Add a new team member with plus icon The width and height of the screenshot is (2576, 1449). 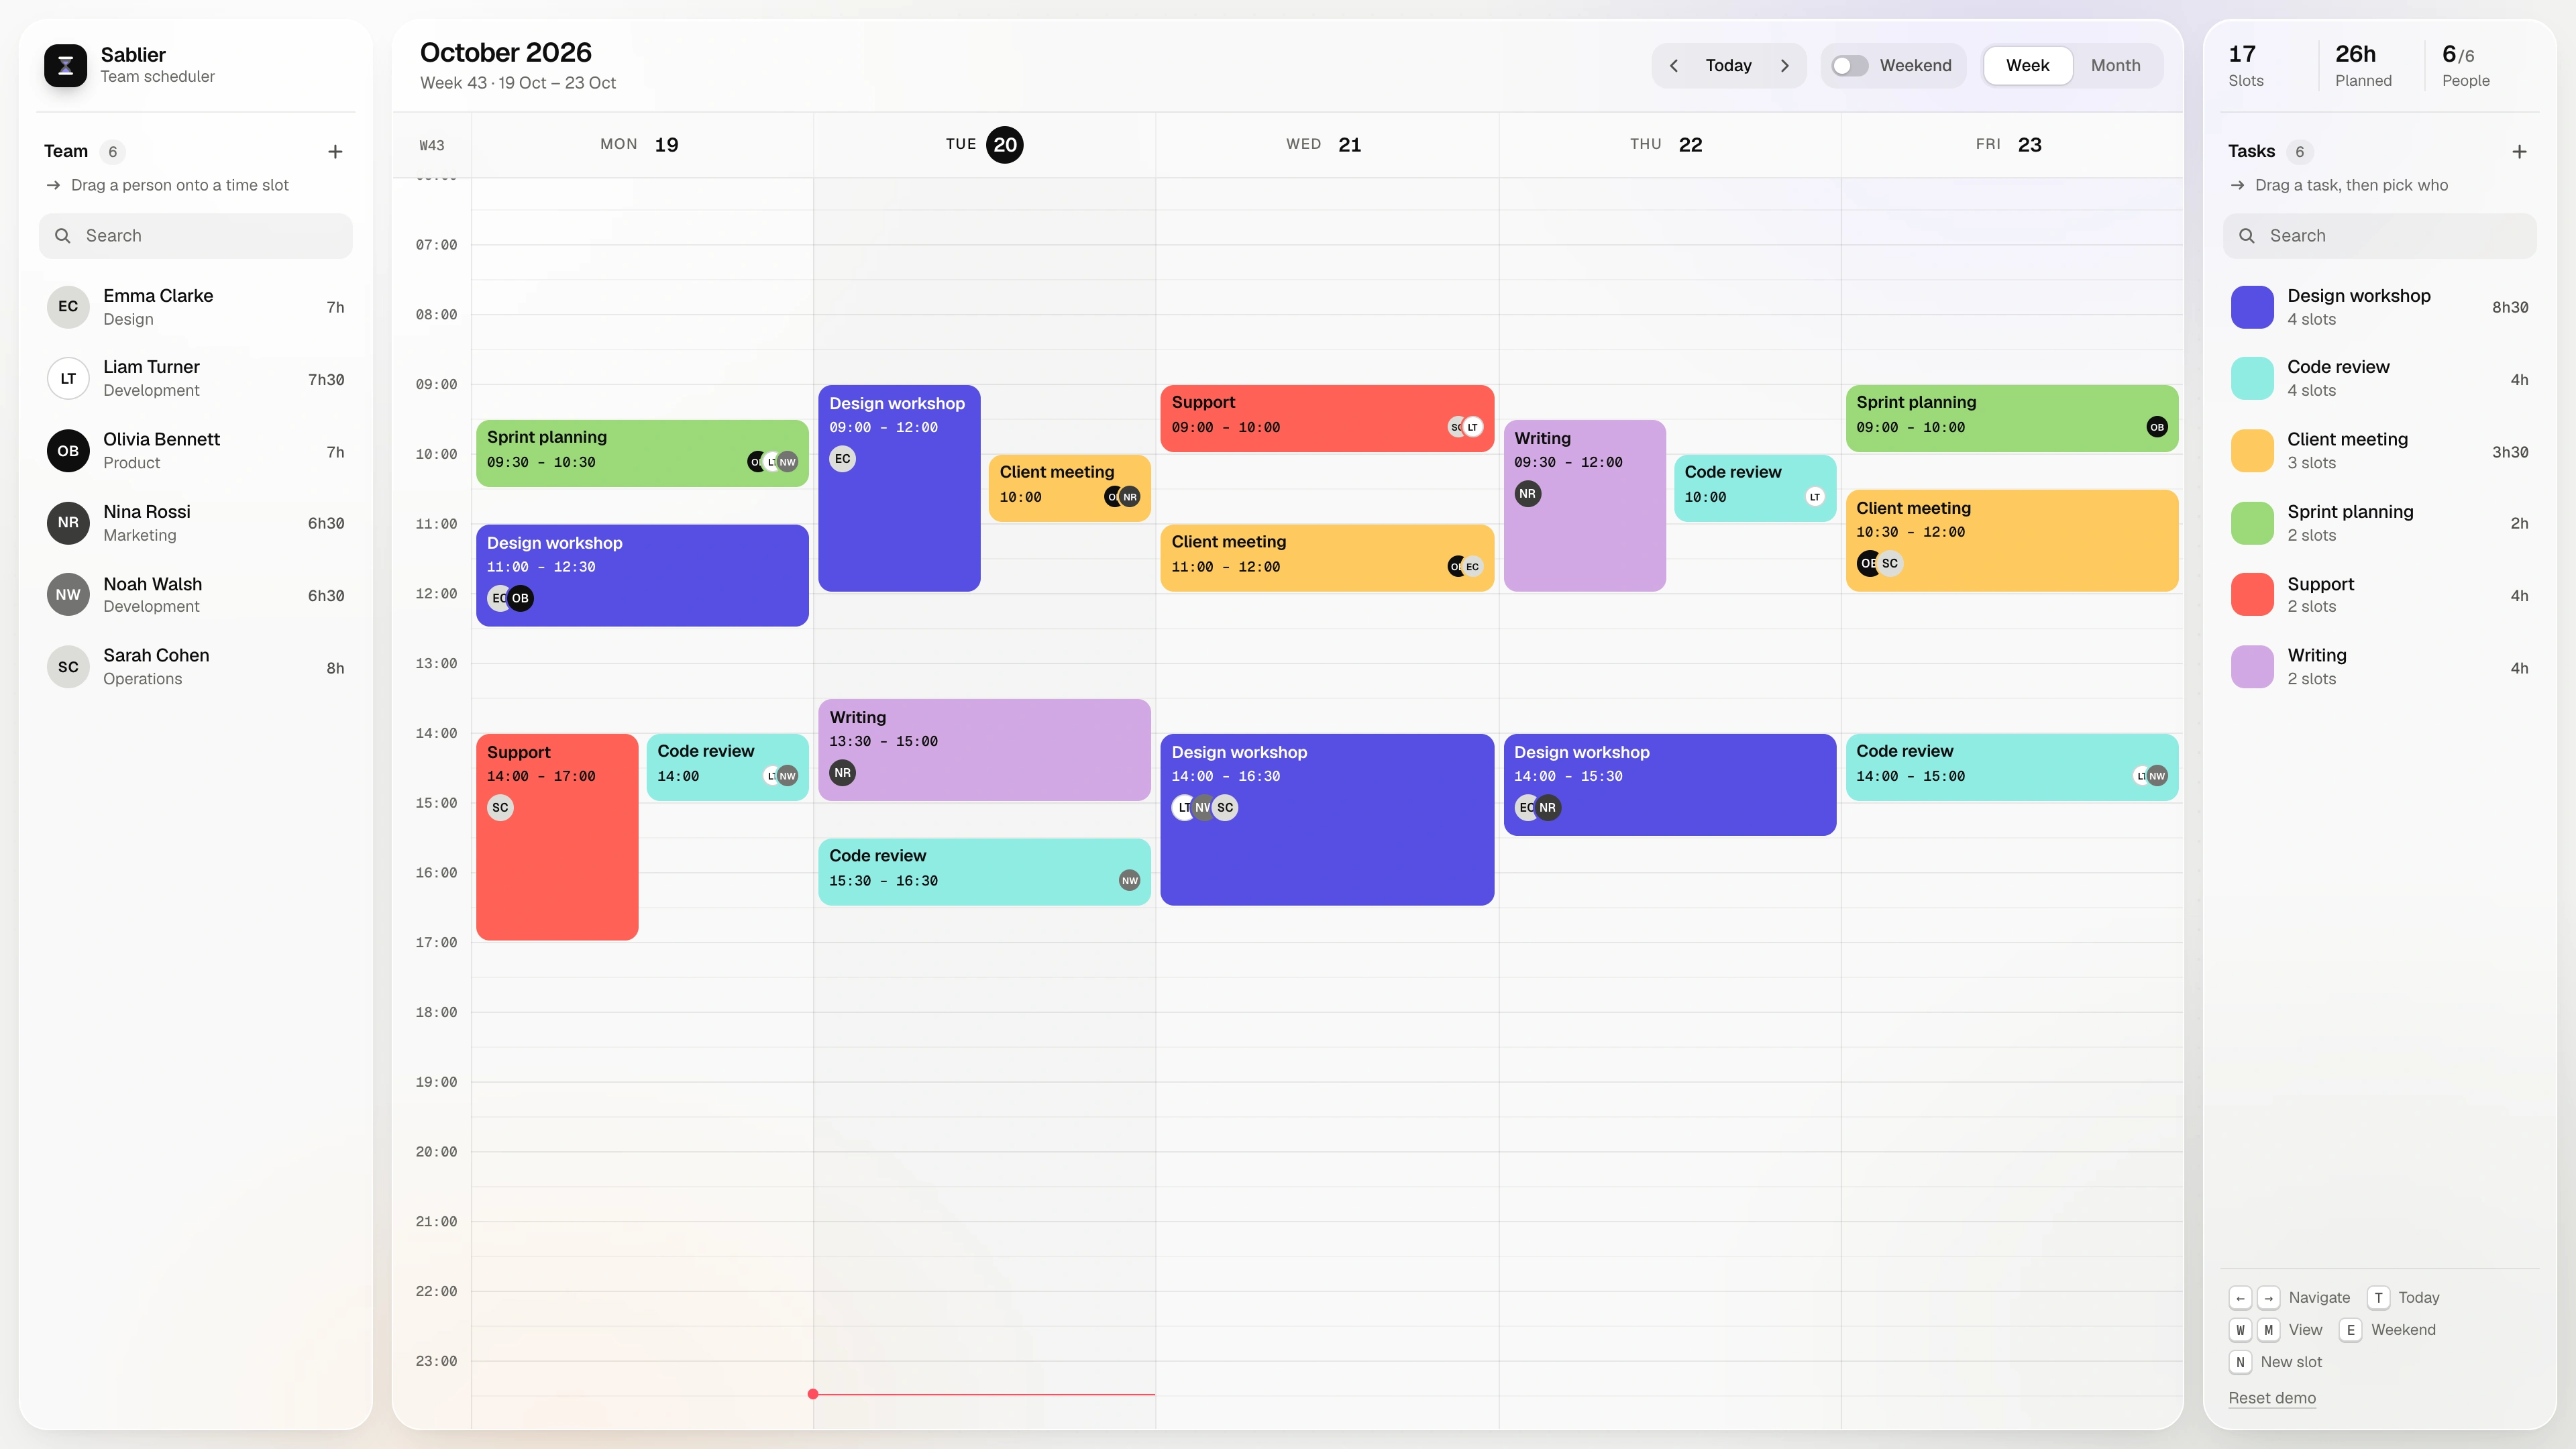point(335,152)
